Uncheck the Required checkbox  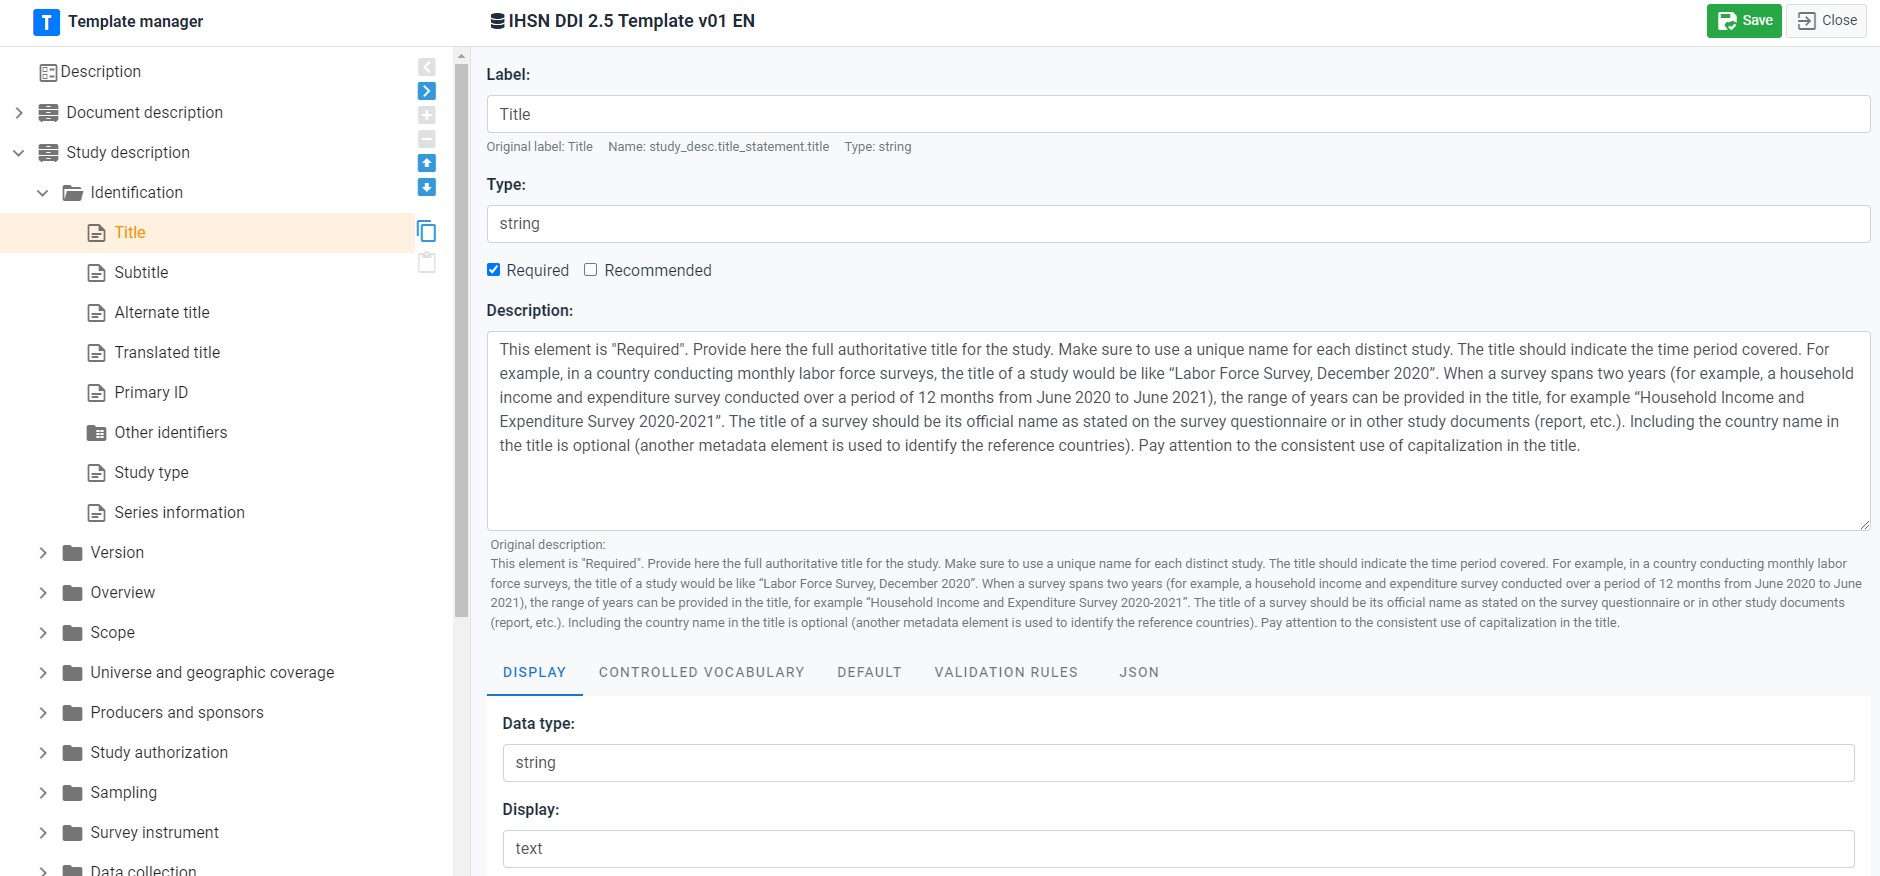pyautogui.click(x=493, y=270)
